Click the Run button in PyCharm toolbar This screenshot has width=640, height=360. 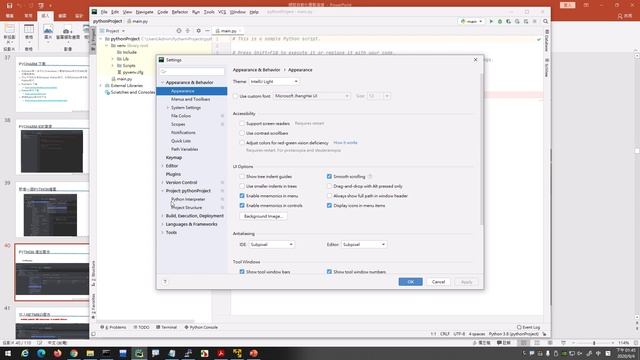491,21
